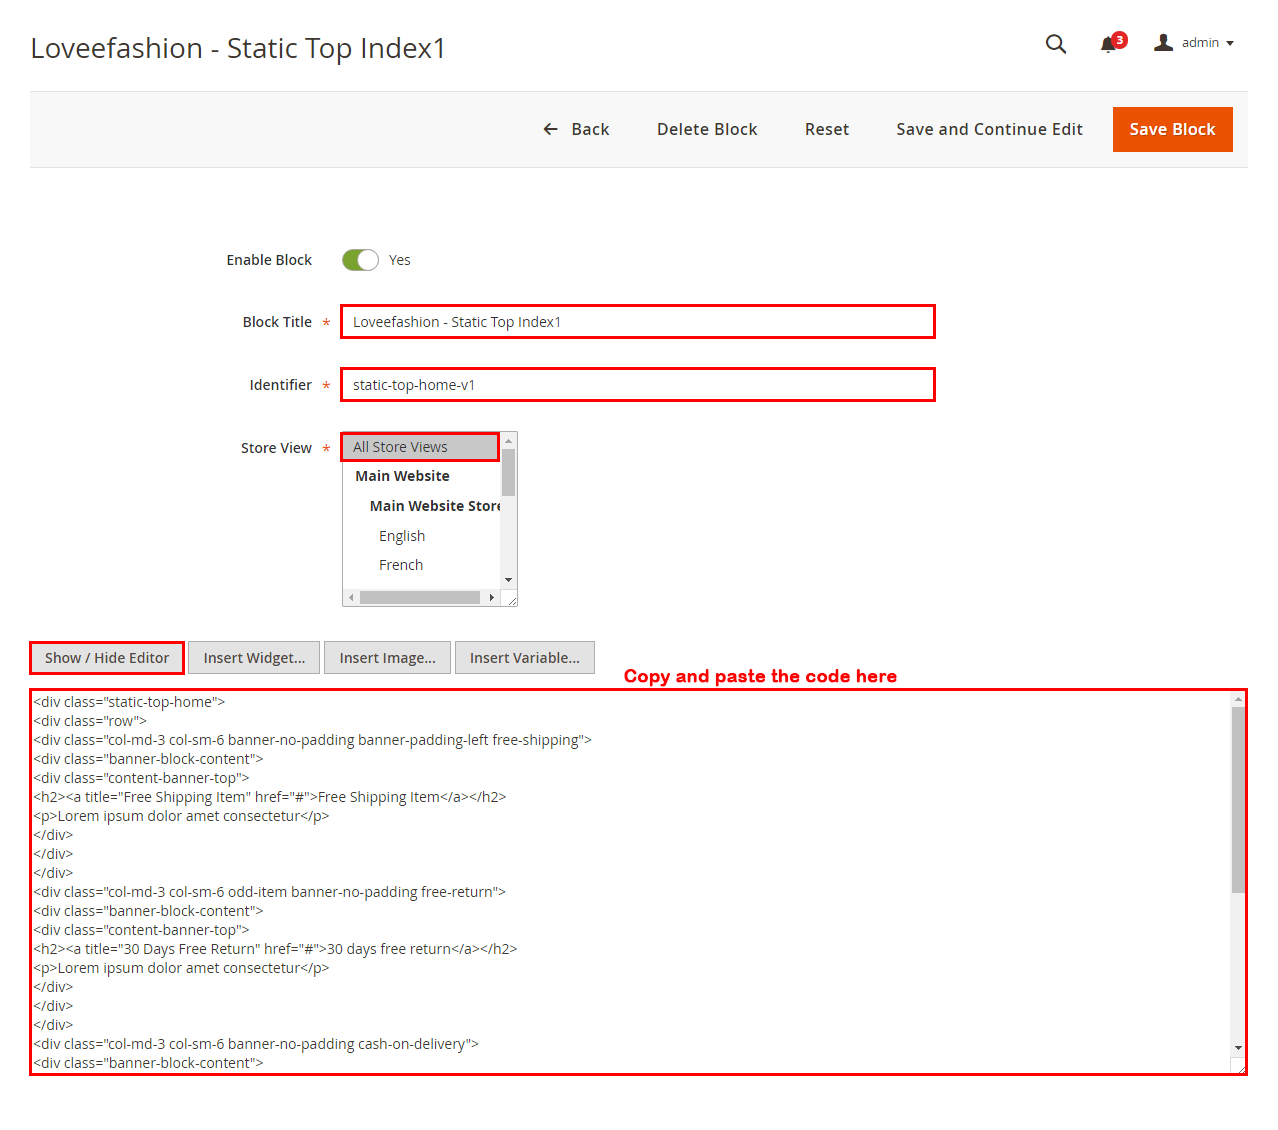Click Insert Variable... button
The width and height of the screenshot is (1278, 1130).
525,658
